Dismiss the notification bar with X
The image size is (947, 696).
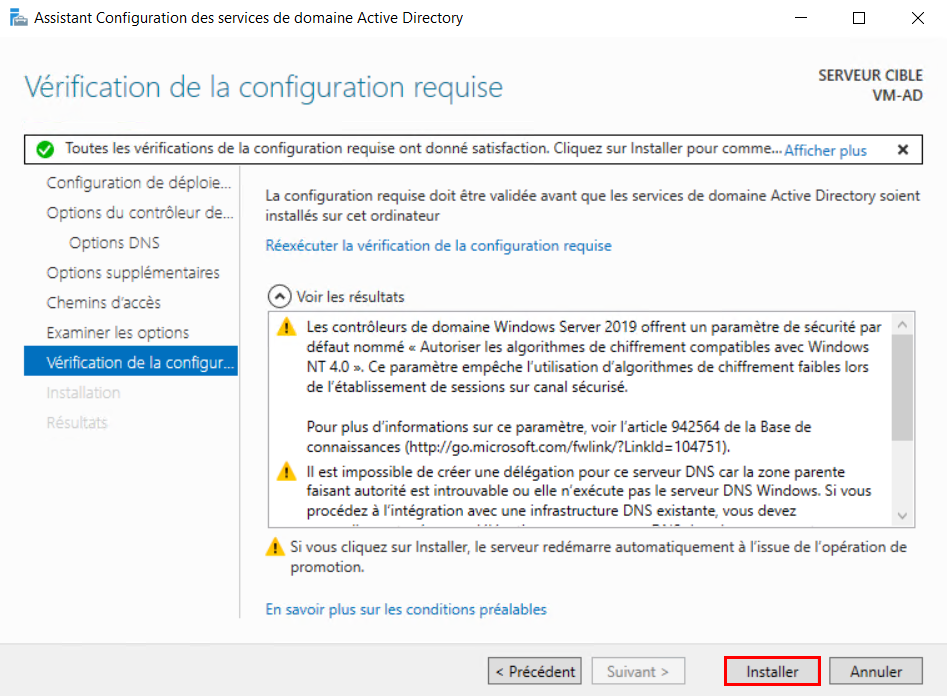pos(902,150)
